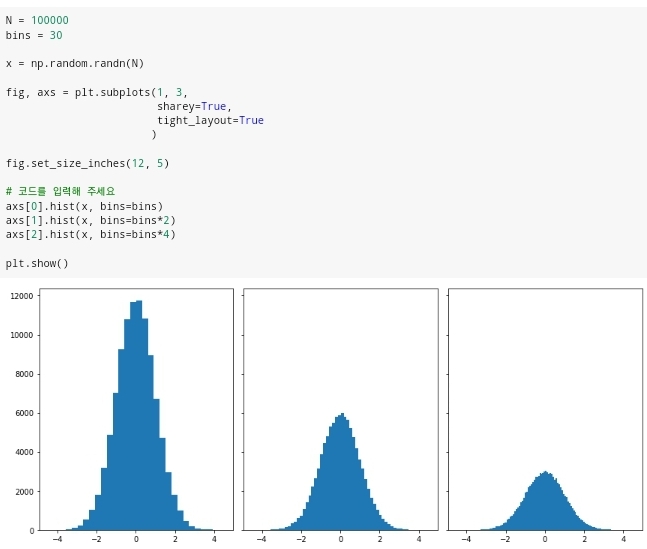Click the "8000" y-axis tick label
This screenshot has width=647, height=549.
click(24, 374)
